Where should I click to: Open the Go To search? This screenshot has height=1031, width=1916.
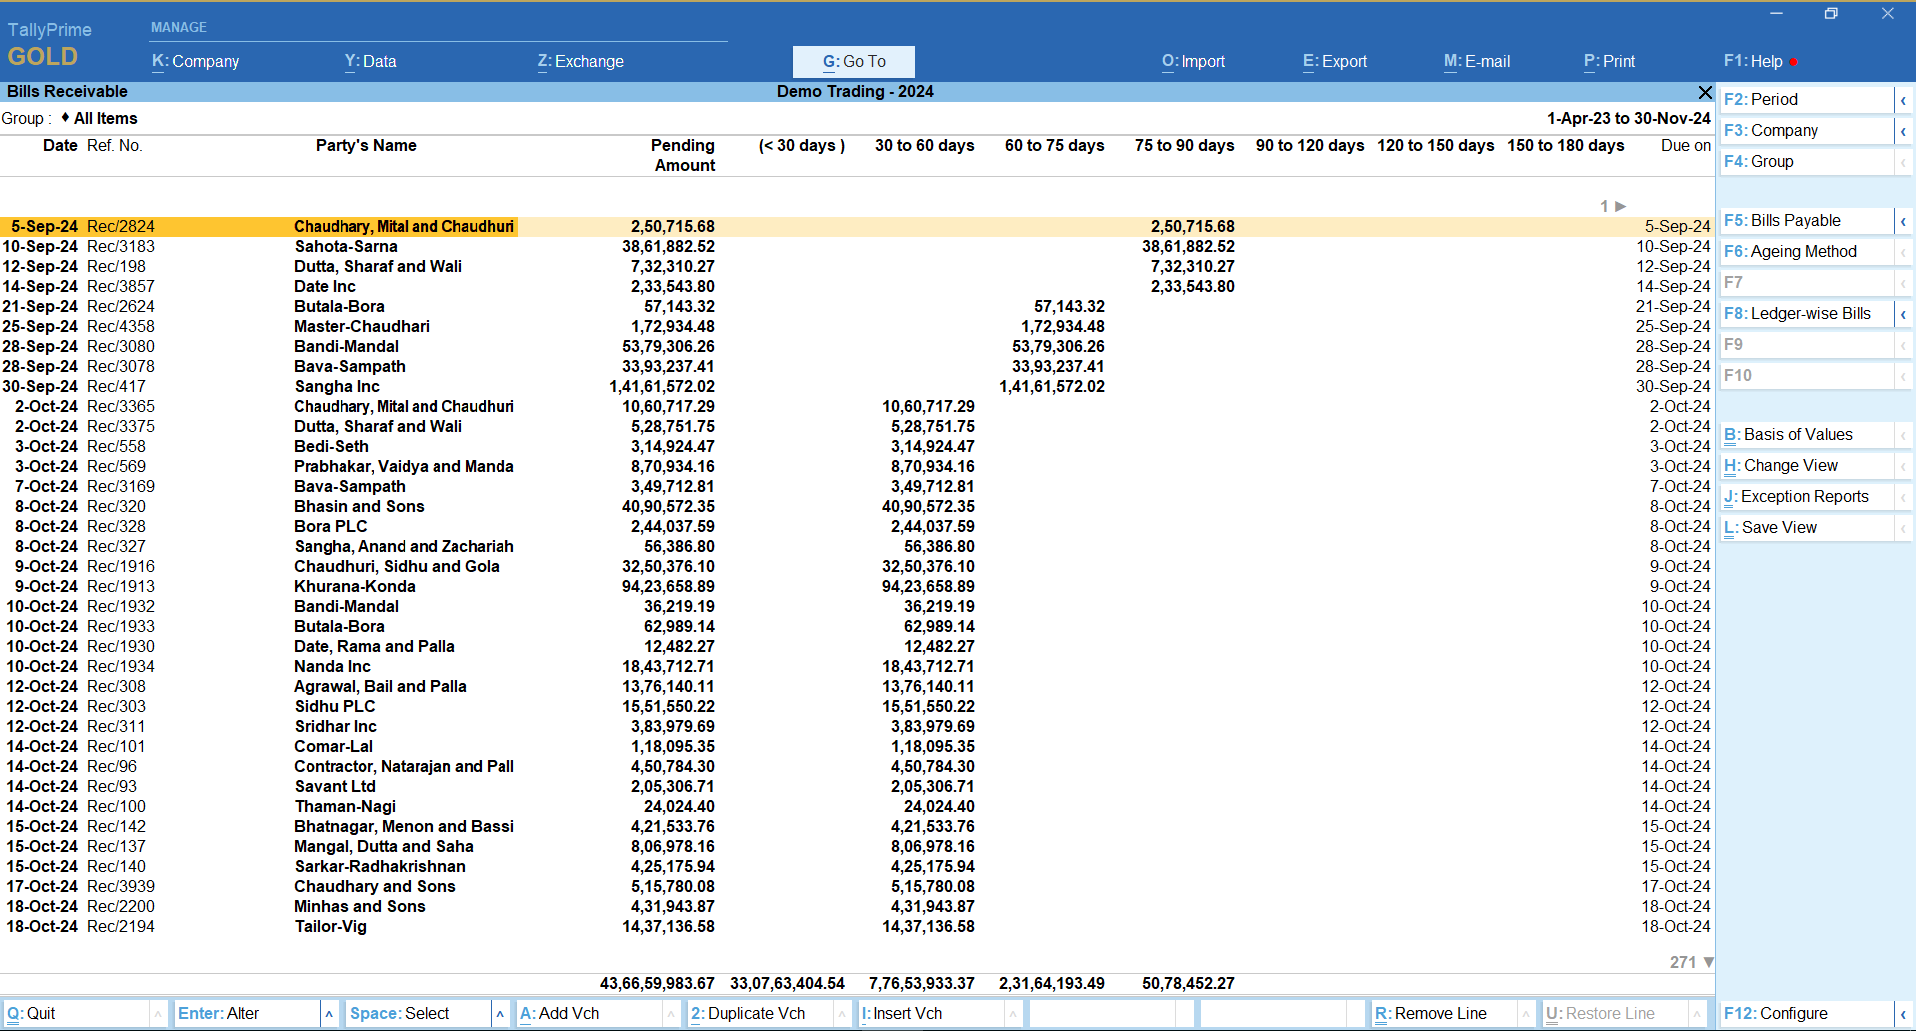click(853, 61)
